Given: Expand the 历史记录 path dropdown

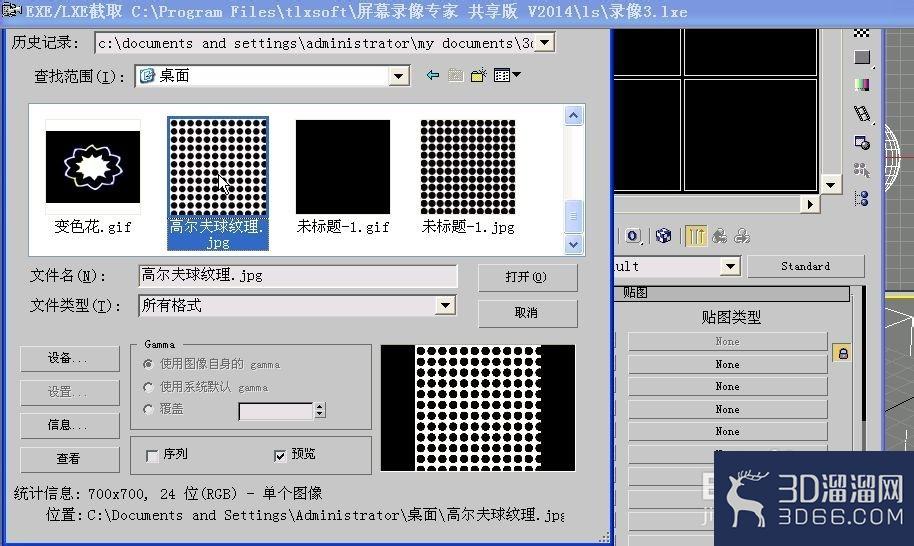Looking at the screenshot, I should click(x=545, y=42).
